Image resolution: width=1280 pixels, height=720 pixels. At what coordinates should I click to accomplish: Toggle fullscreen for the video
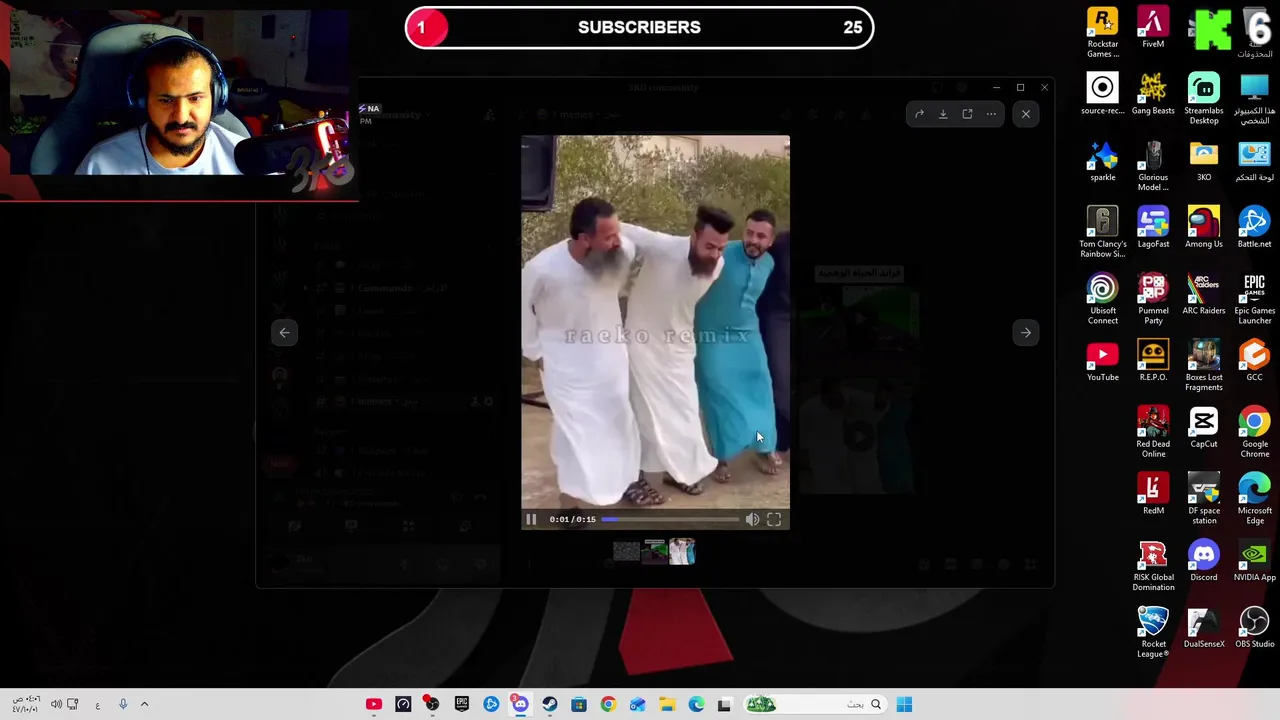click(774, 519)
